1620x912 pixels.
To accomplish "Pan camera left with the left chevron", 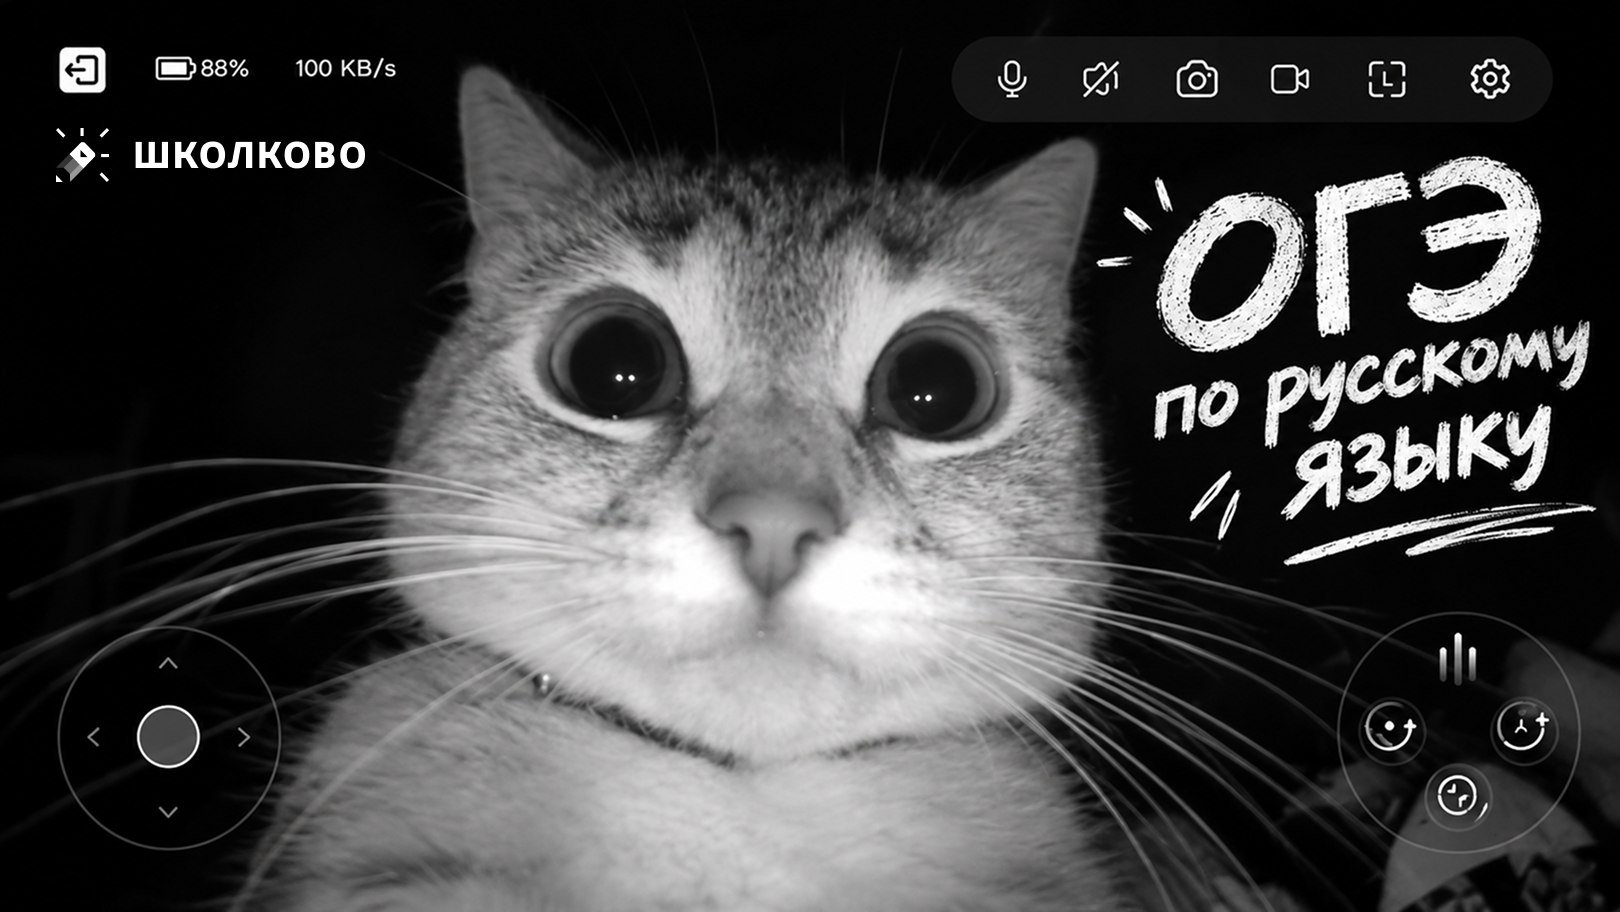I will click(x=94, y=737).
